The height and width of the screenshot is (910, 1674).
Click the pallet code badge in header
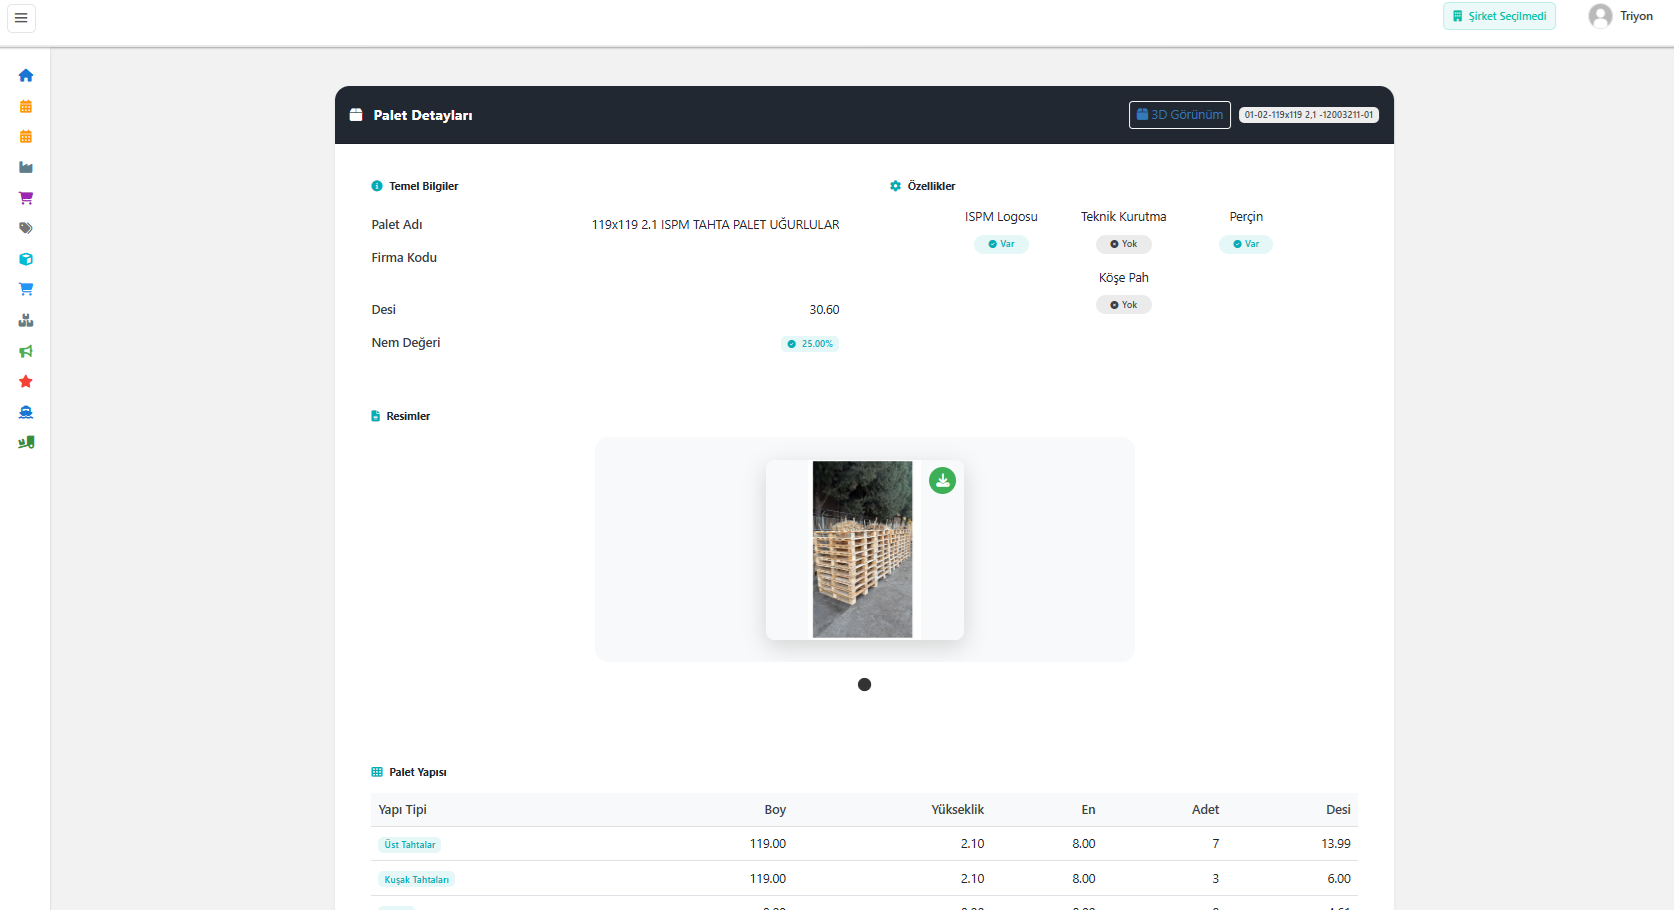click(x=1308, y=115)
